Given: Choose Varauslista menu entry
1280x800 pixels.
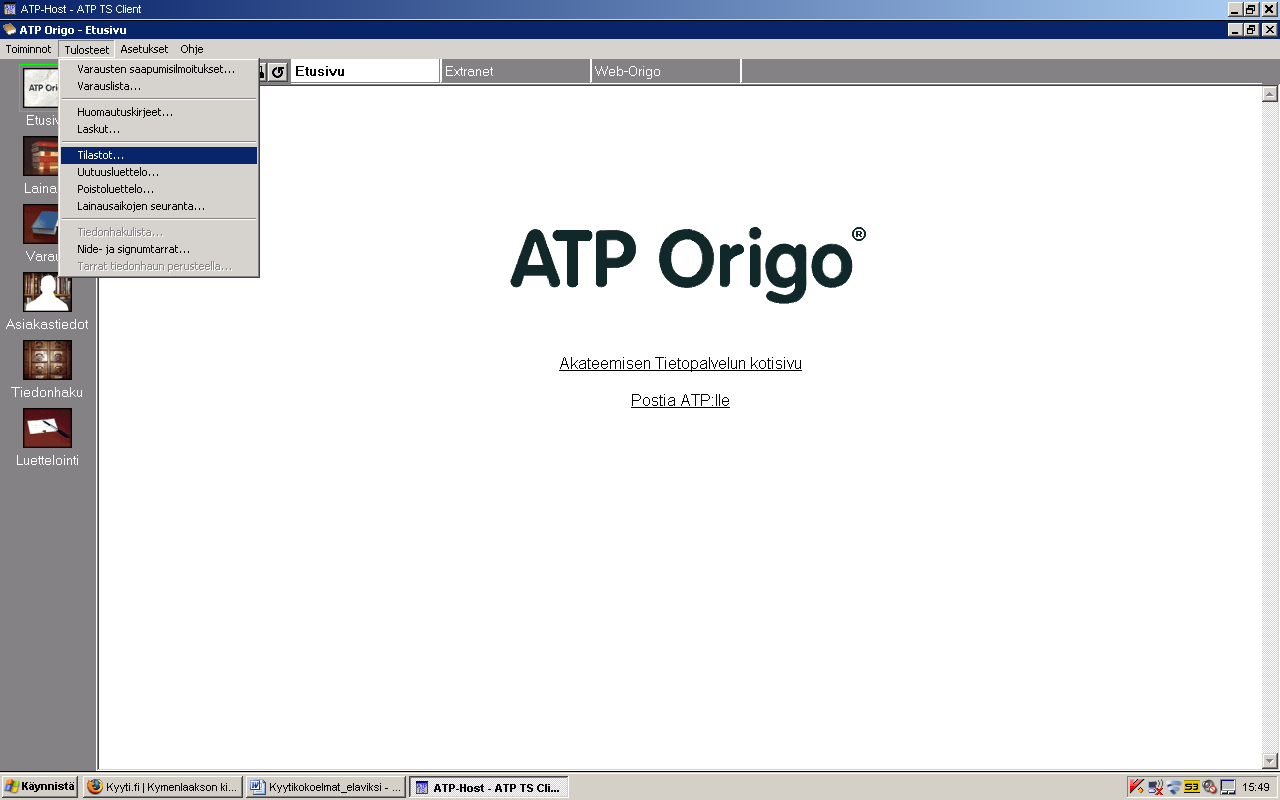Looking at the screenshot, I should (x=159, y=86).
